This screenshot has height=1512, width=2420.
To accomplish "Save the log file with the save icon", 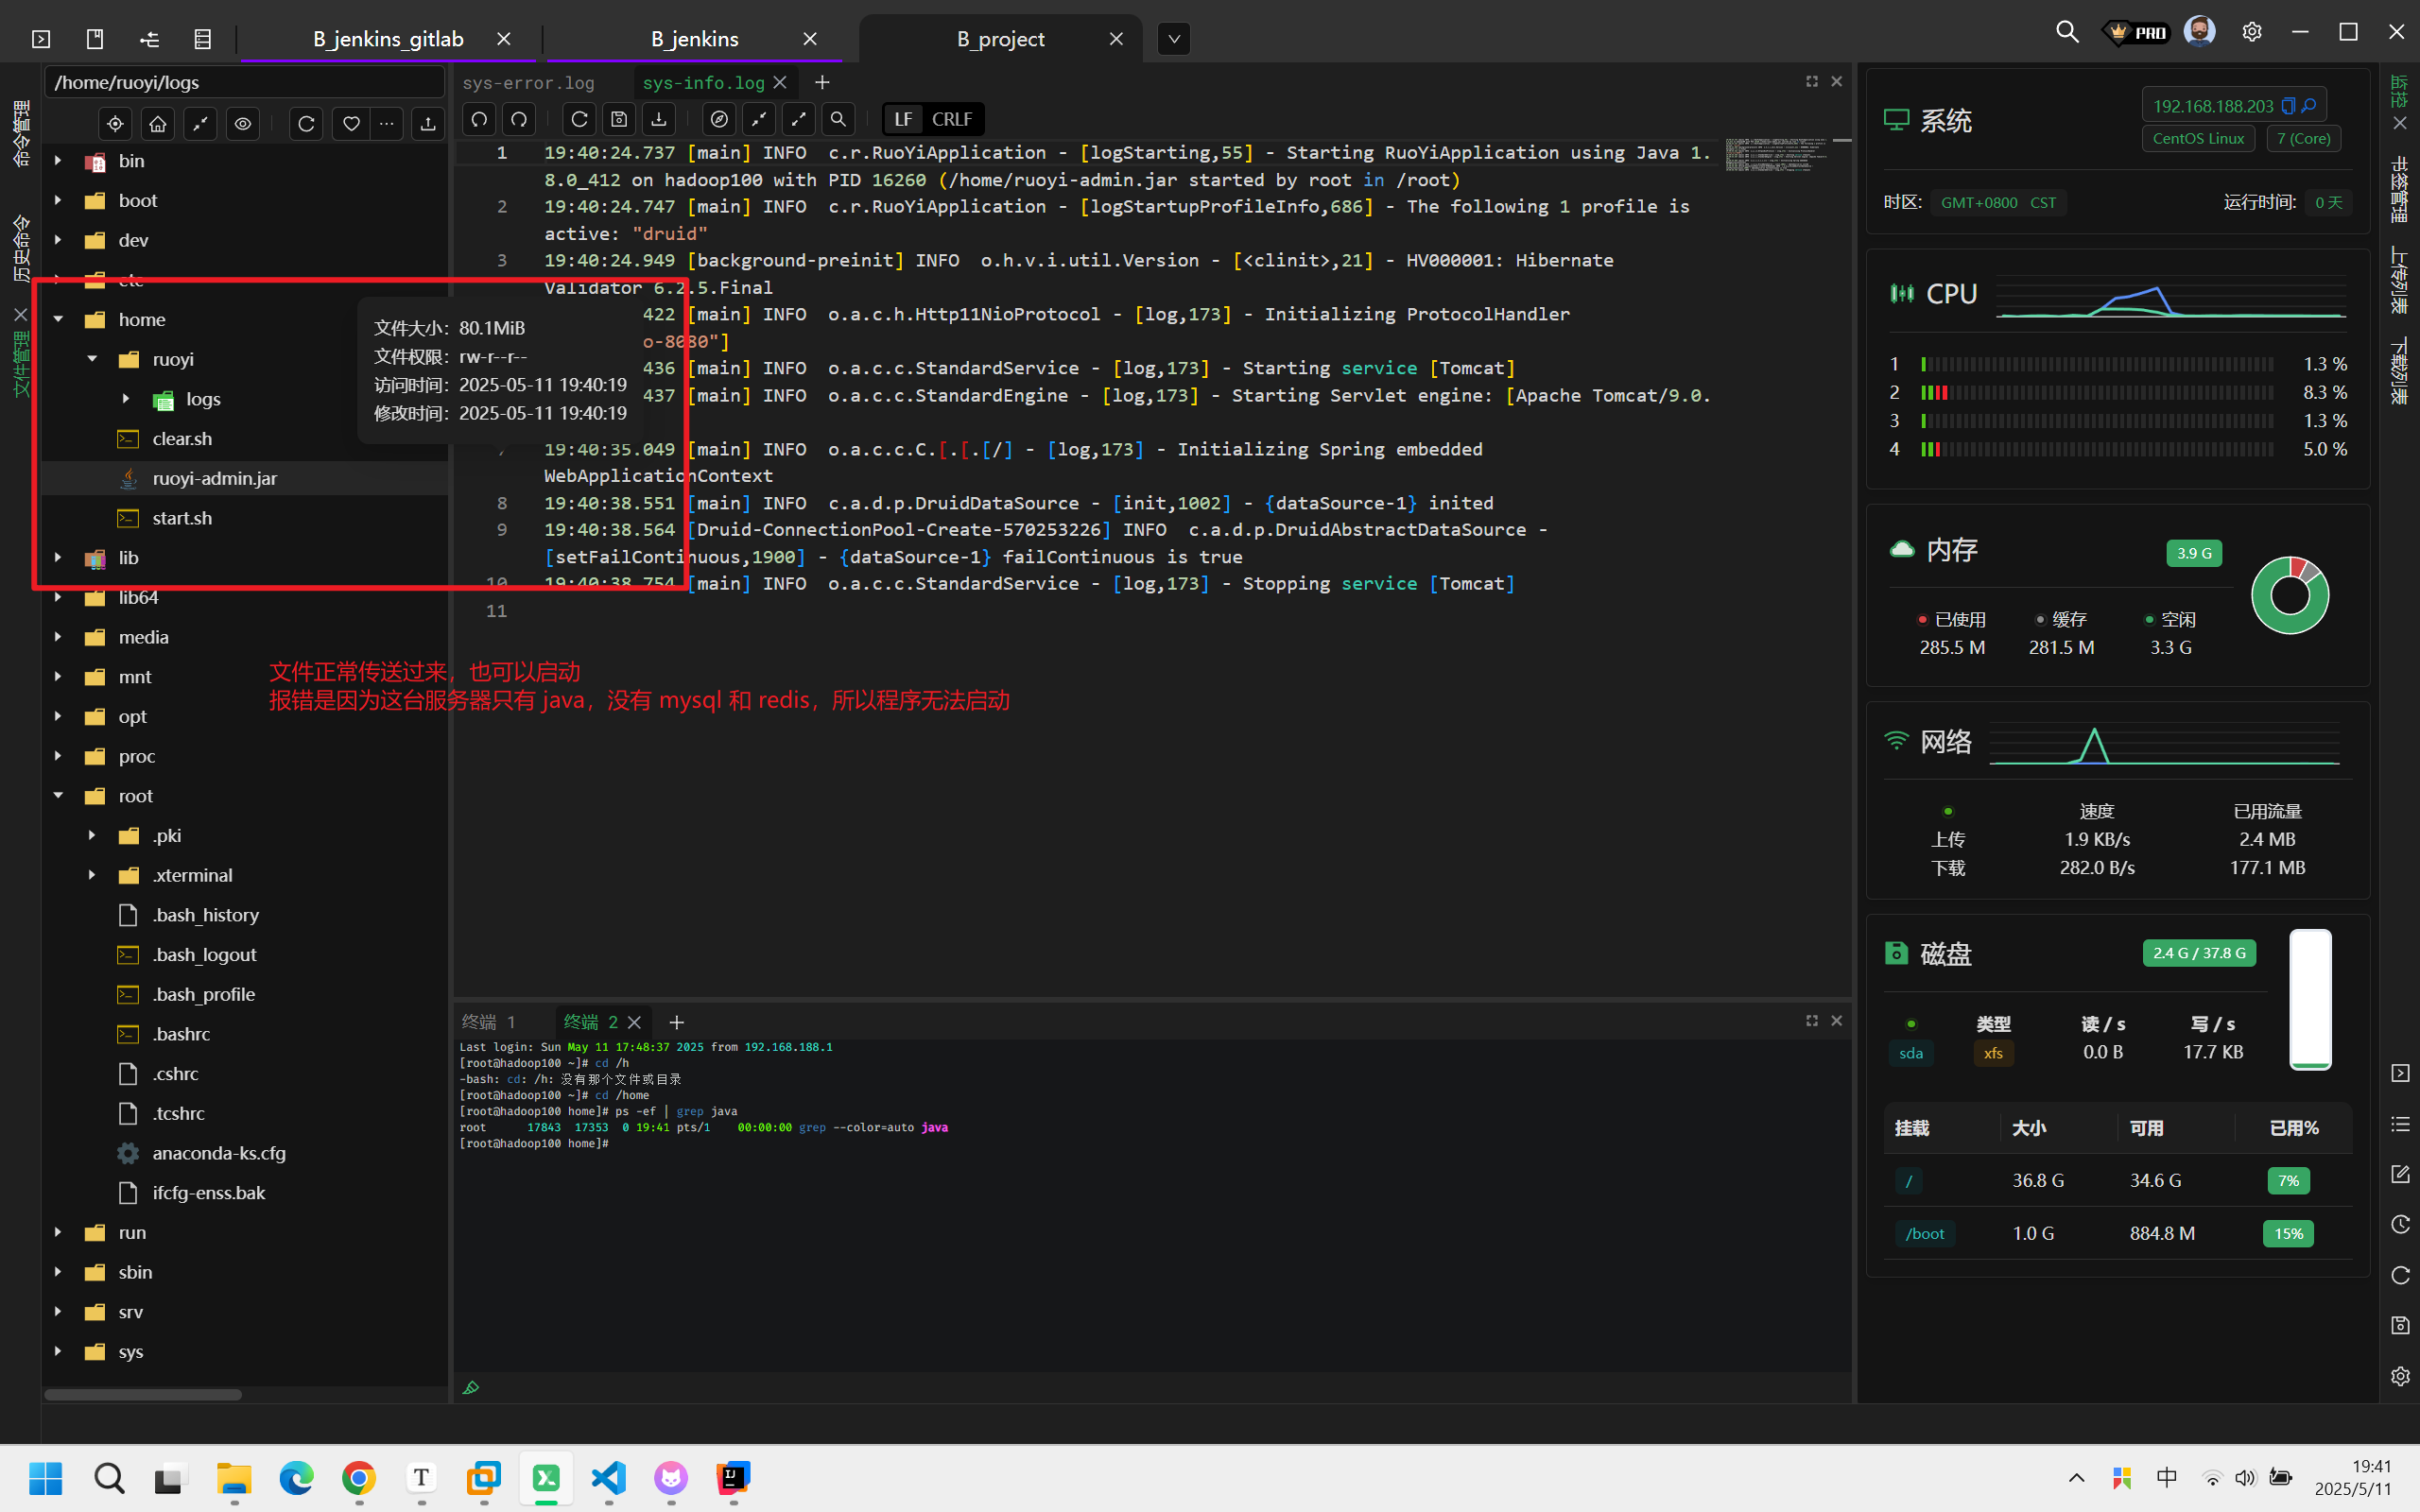I will pos(619,120).
